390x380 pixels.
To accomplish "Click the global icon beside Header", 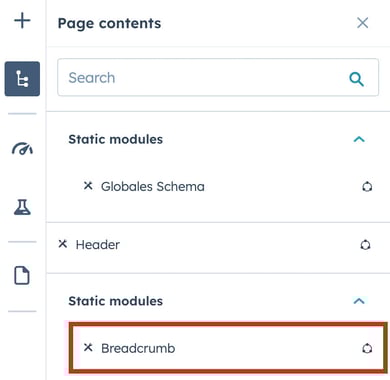I will coord(365,245).
